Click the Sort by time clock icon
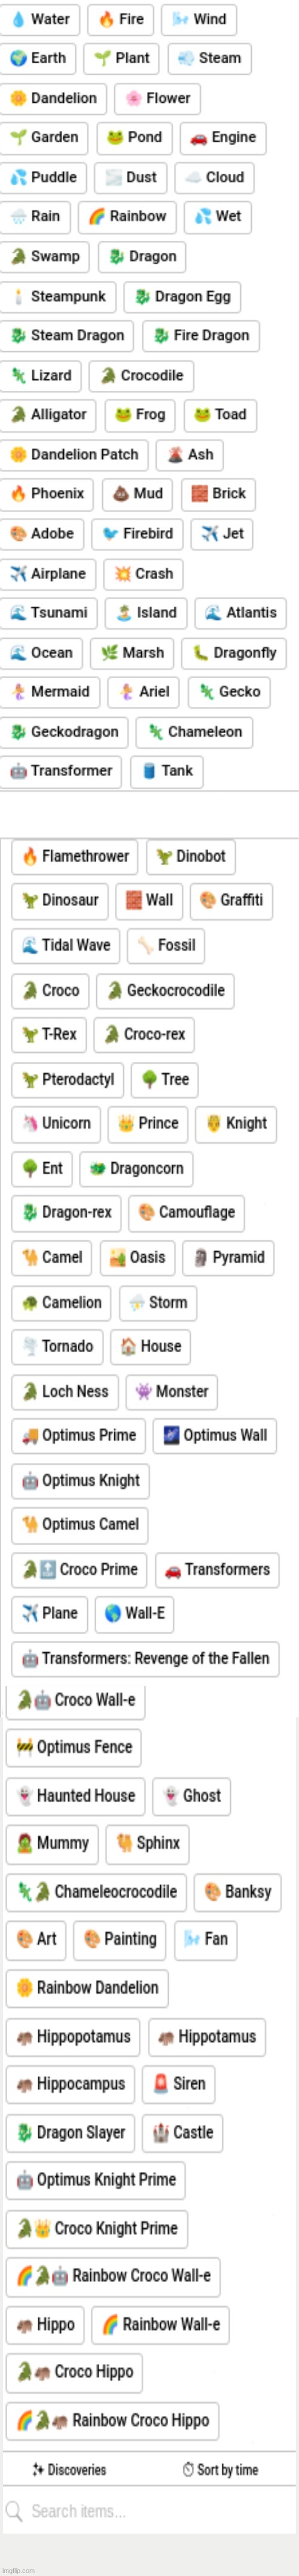Viewport: 299px width, 2576px height. 188,2470
